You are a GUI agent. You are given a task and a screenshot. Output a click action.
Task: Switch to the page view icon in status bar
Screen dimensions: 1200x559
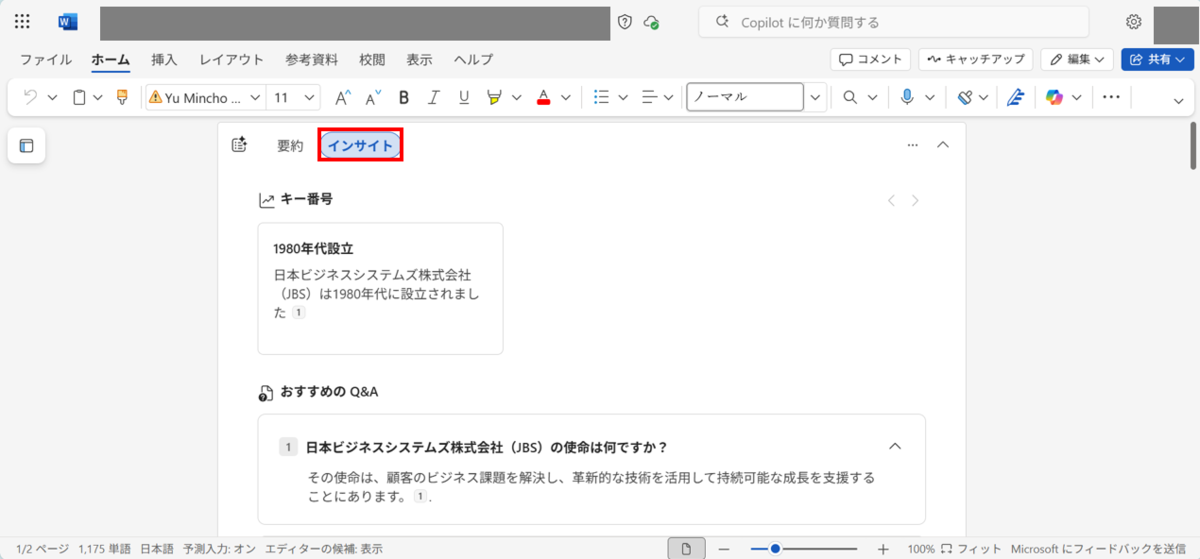[x=686, y=549]
